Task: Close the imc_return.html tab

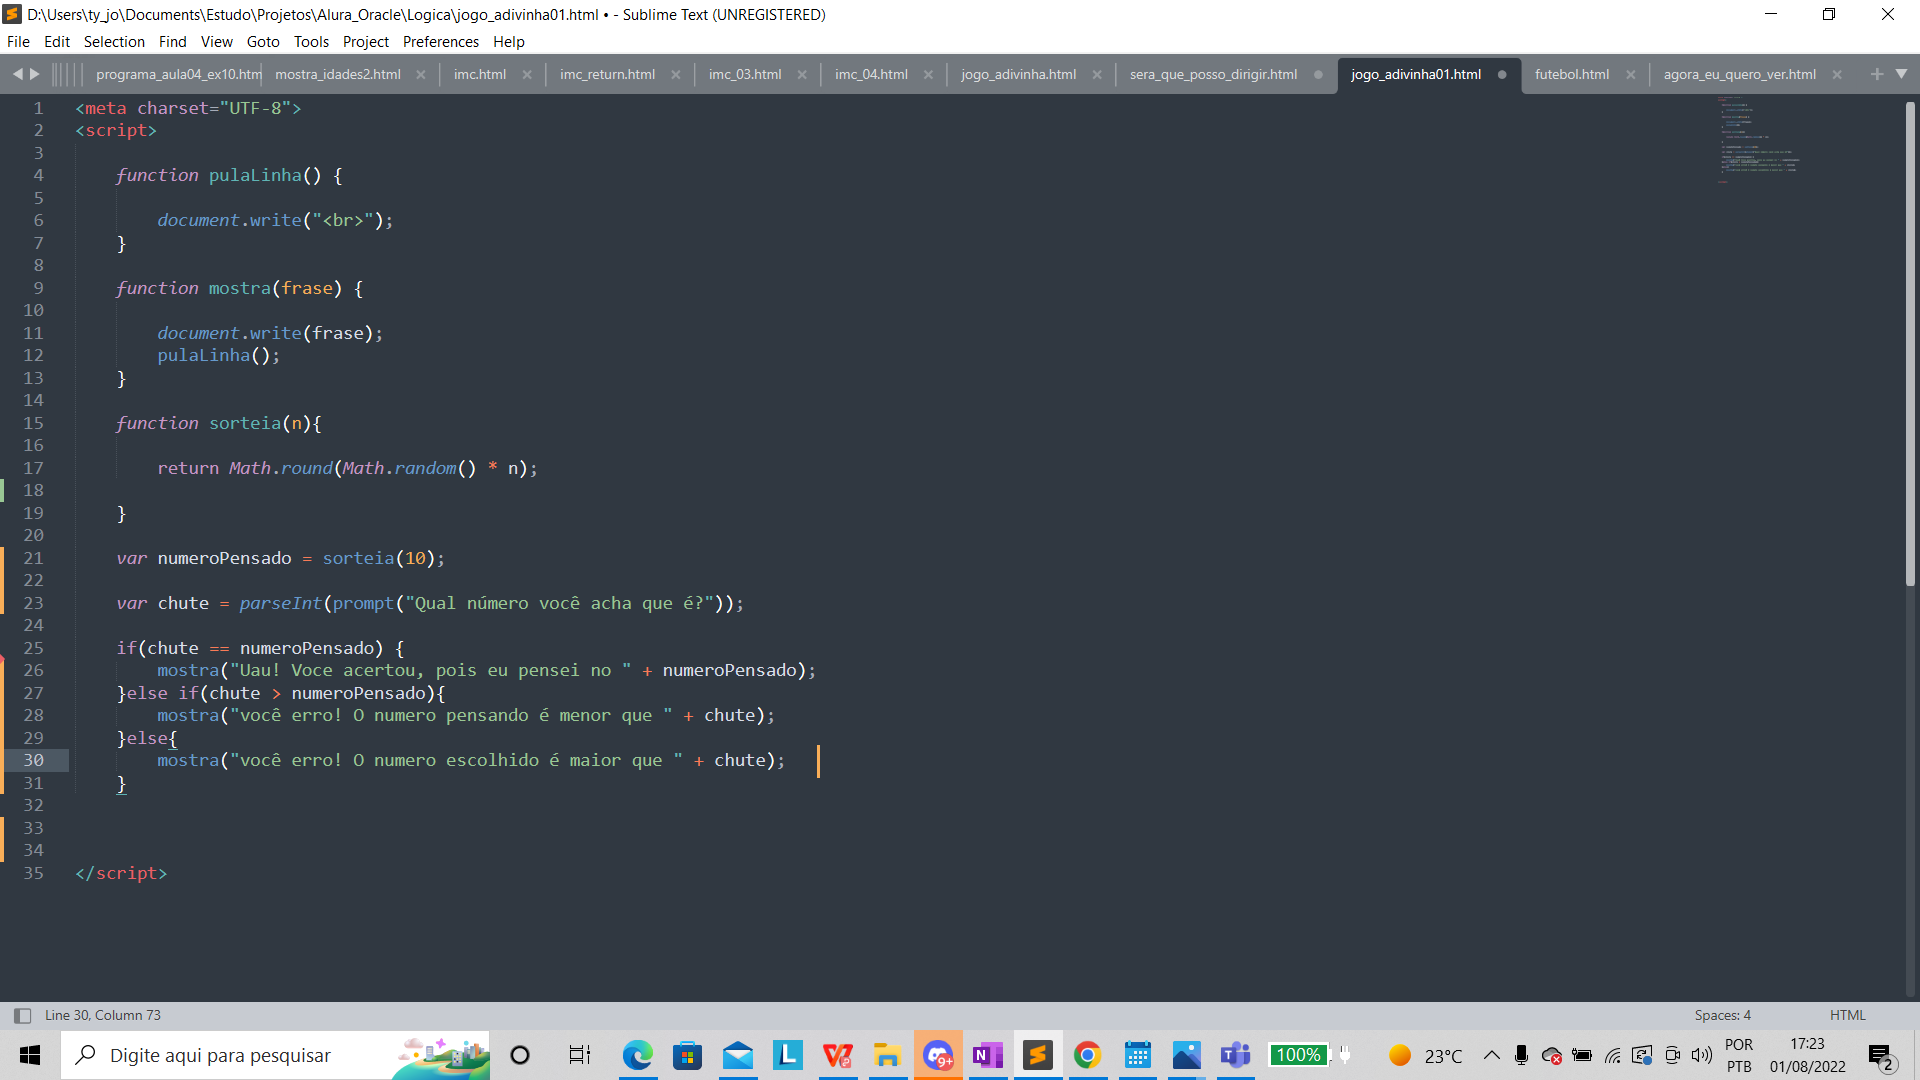Action: pyautogui.click(x=676, y=75)
